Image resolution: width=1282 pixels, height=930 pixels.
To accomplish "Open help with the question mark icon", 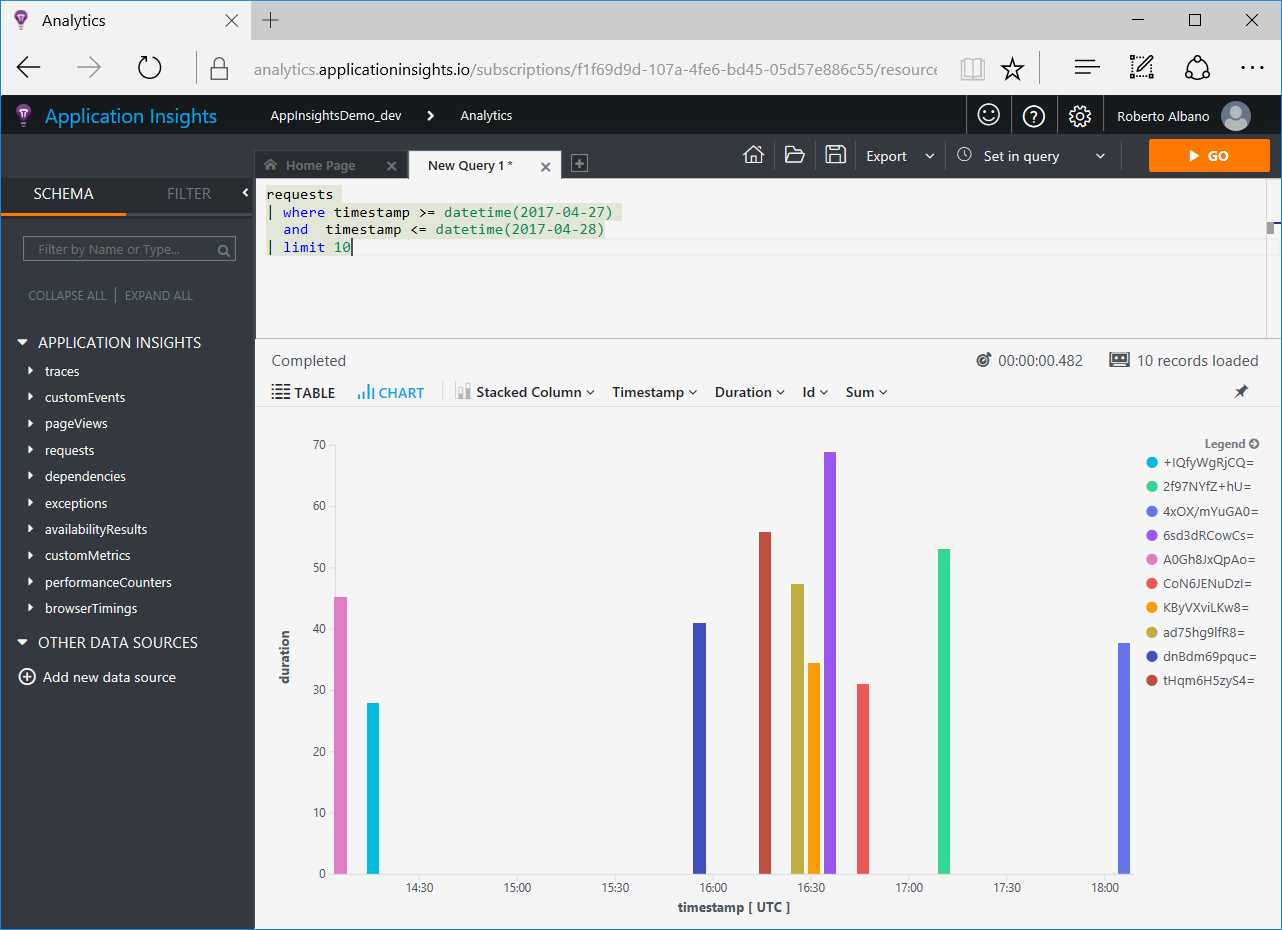I will click(x=1034, y=116).
